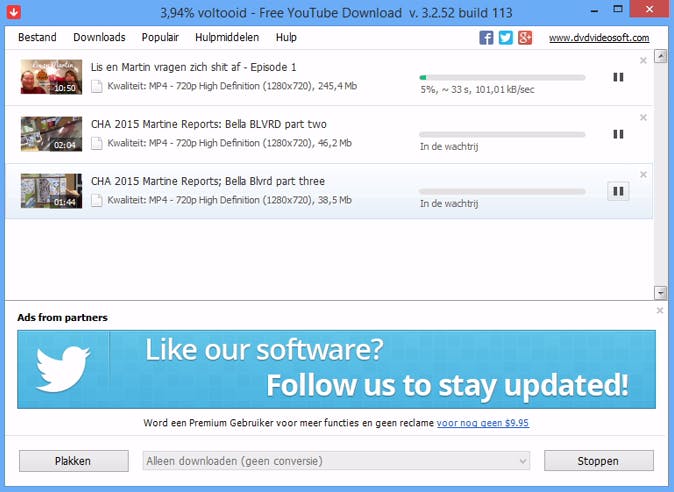Viewport: 674px width, 492px height.
Task: Click file icon beside 46,2 Mb quality
Action: [97, 143]
